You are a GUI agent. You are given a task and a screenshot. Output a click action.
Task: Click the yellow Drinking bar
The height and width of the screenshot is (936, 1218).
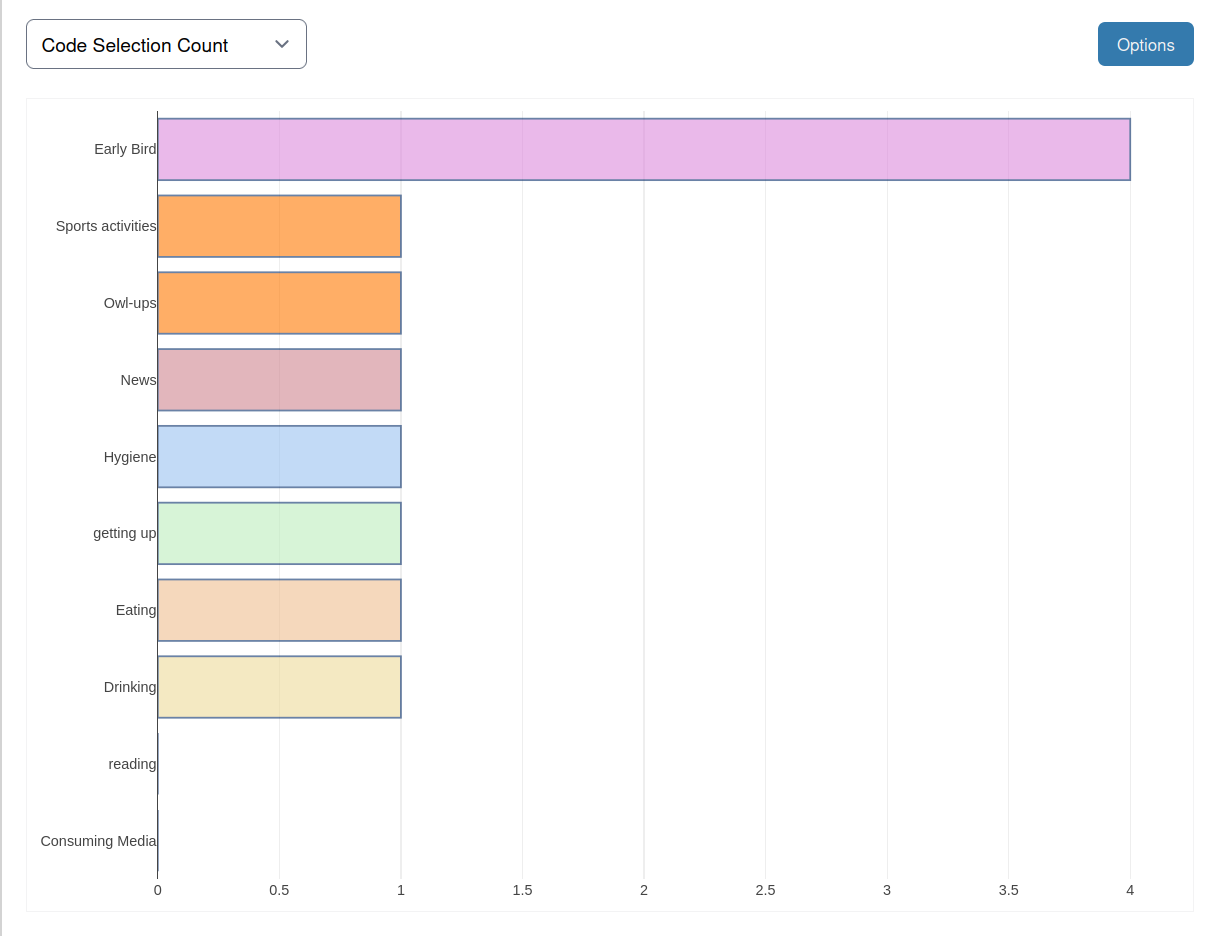tap(279, 687)
